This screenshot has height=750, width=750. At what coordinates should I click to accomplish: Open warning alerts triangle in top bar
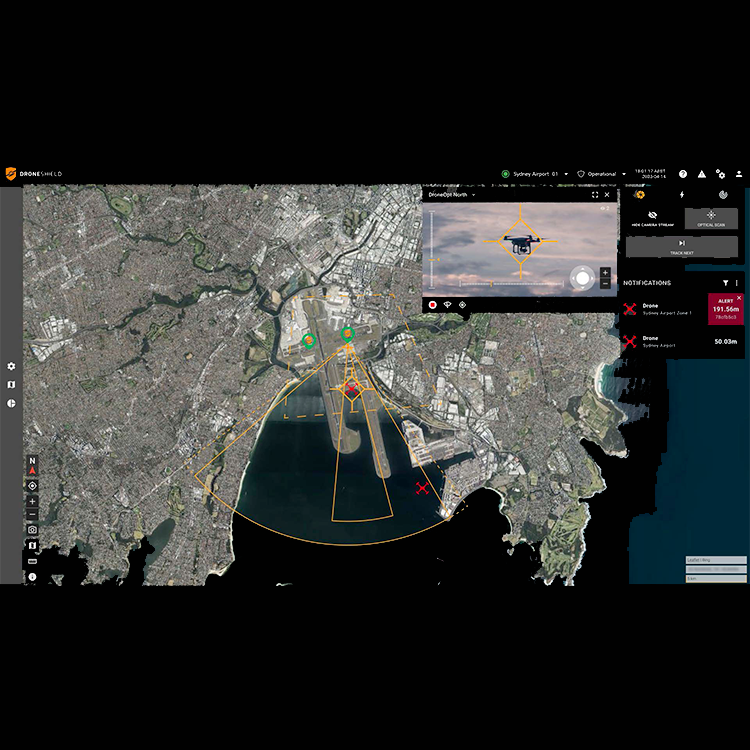[x=702, y=174]
